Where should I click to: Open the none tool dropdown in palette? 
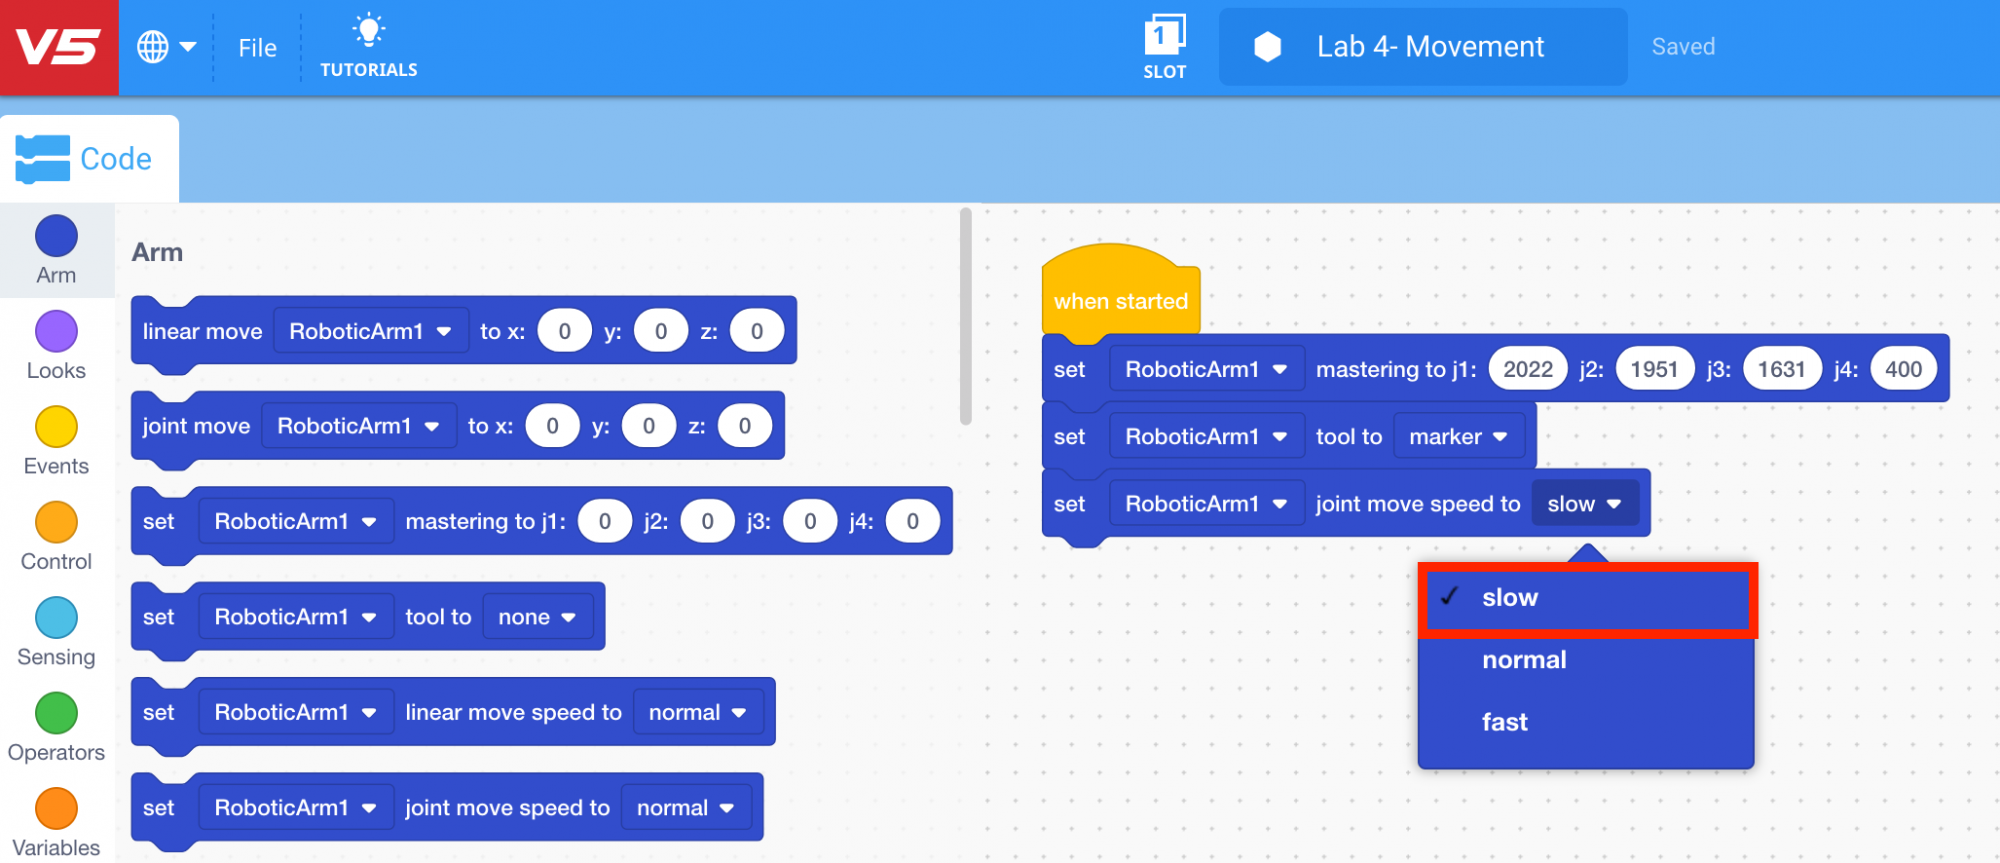coord(537,617)
